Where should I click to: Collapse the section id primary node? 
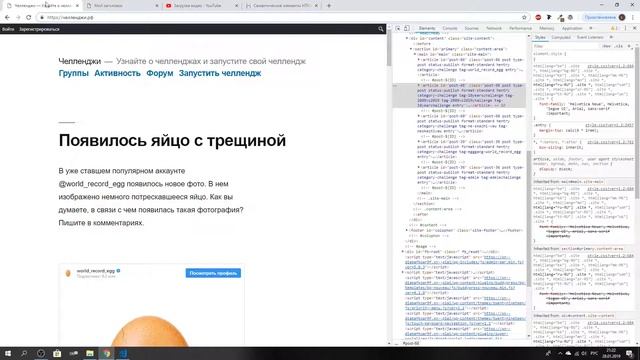pos(411,49)
